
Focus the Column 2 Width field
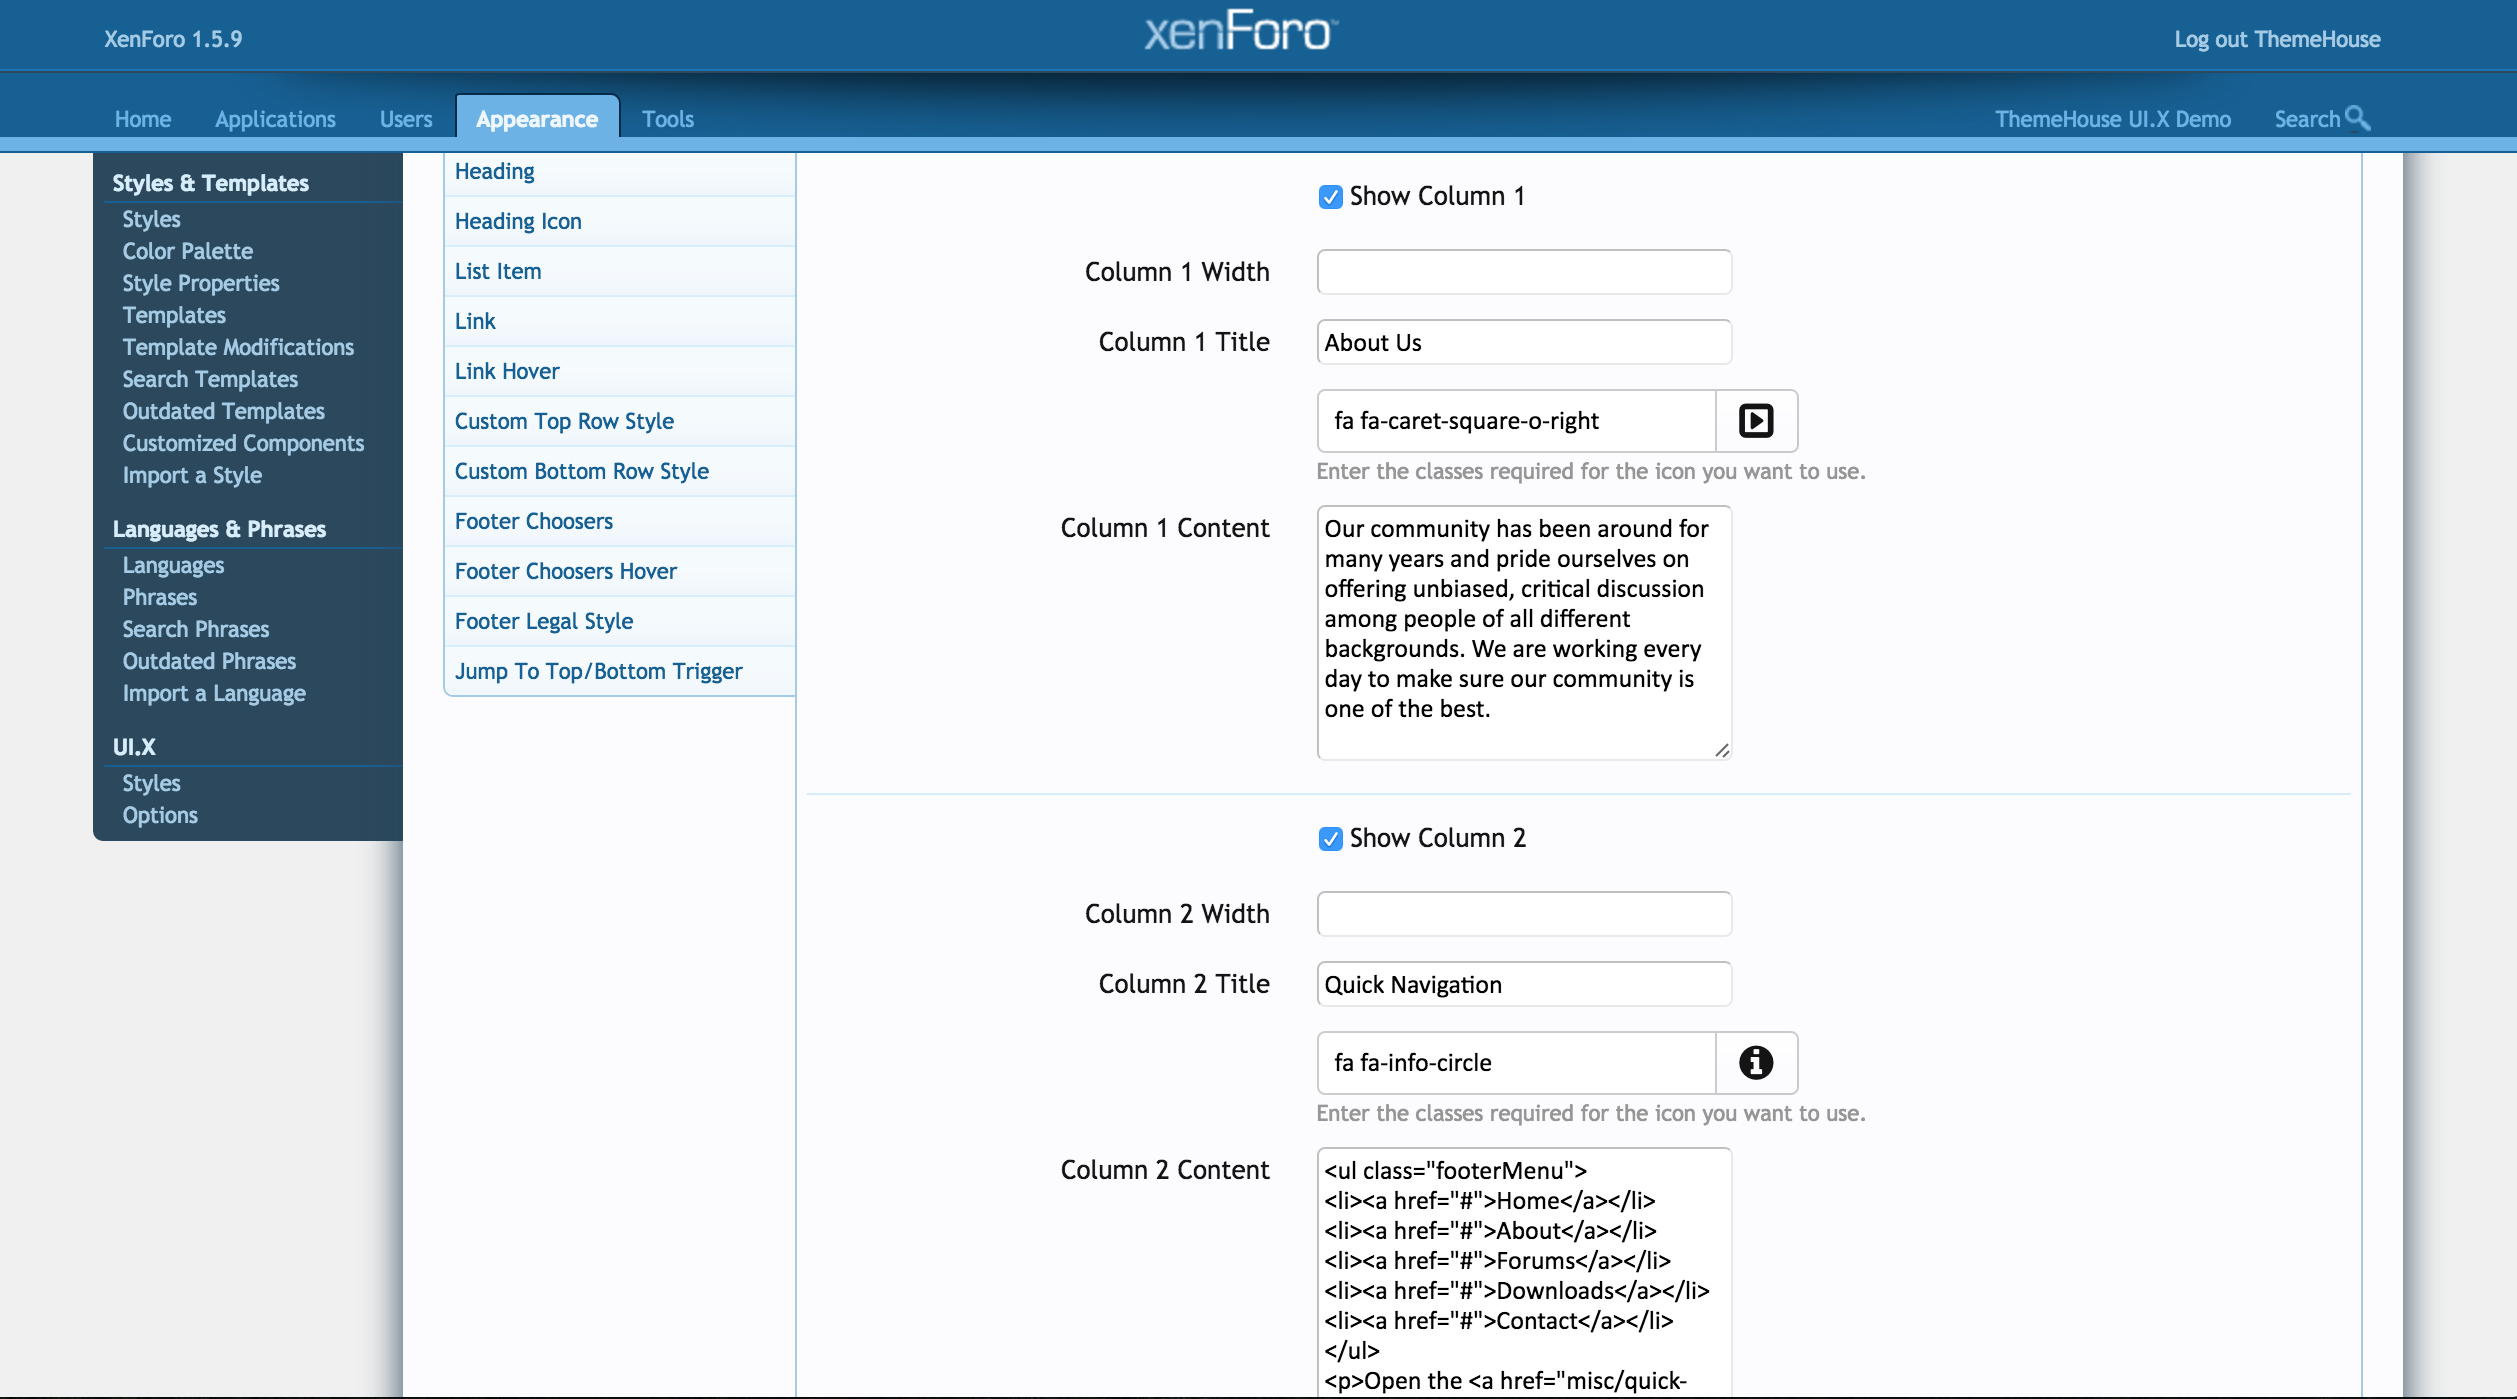[x=1524, y=914]
